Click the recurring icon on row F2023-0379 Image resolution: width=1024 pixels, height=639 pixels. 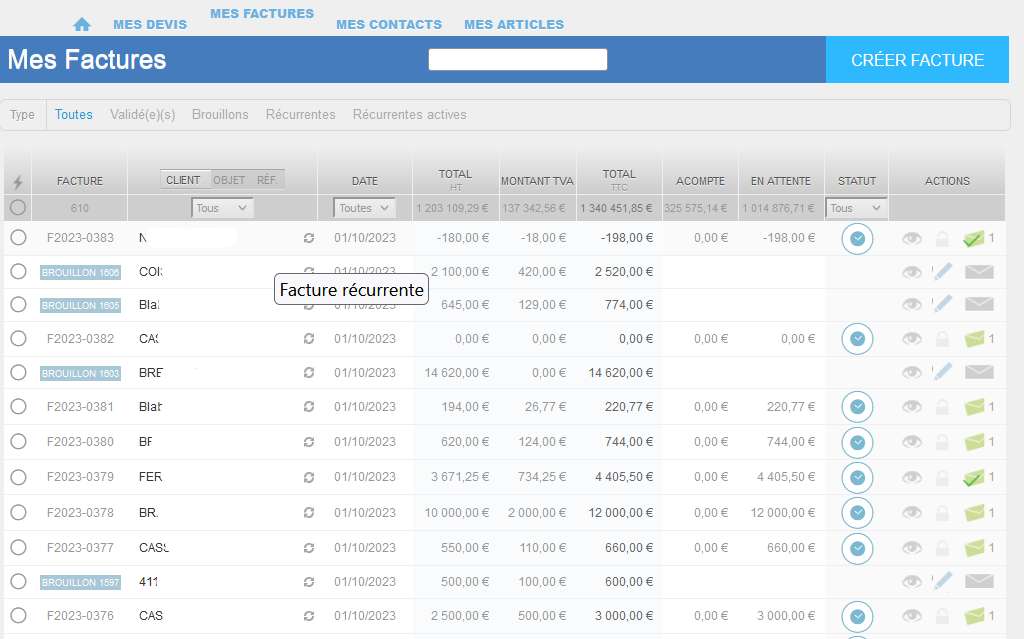coord(309,477)
